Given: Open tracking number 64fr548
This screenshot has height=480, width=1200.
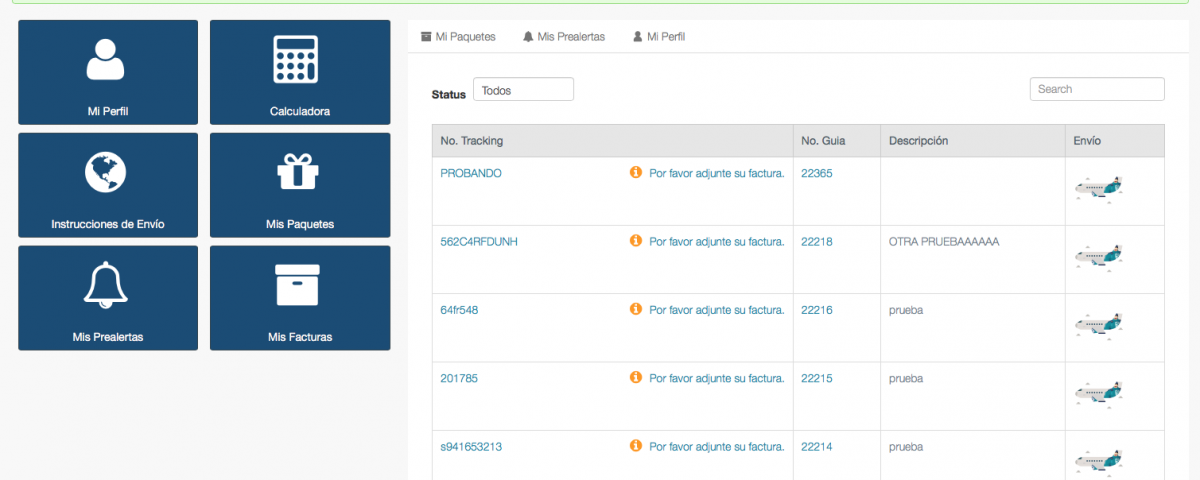Looking at the screenshot, I should 459,310.
